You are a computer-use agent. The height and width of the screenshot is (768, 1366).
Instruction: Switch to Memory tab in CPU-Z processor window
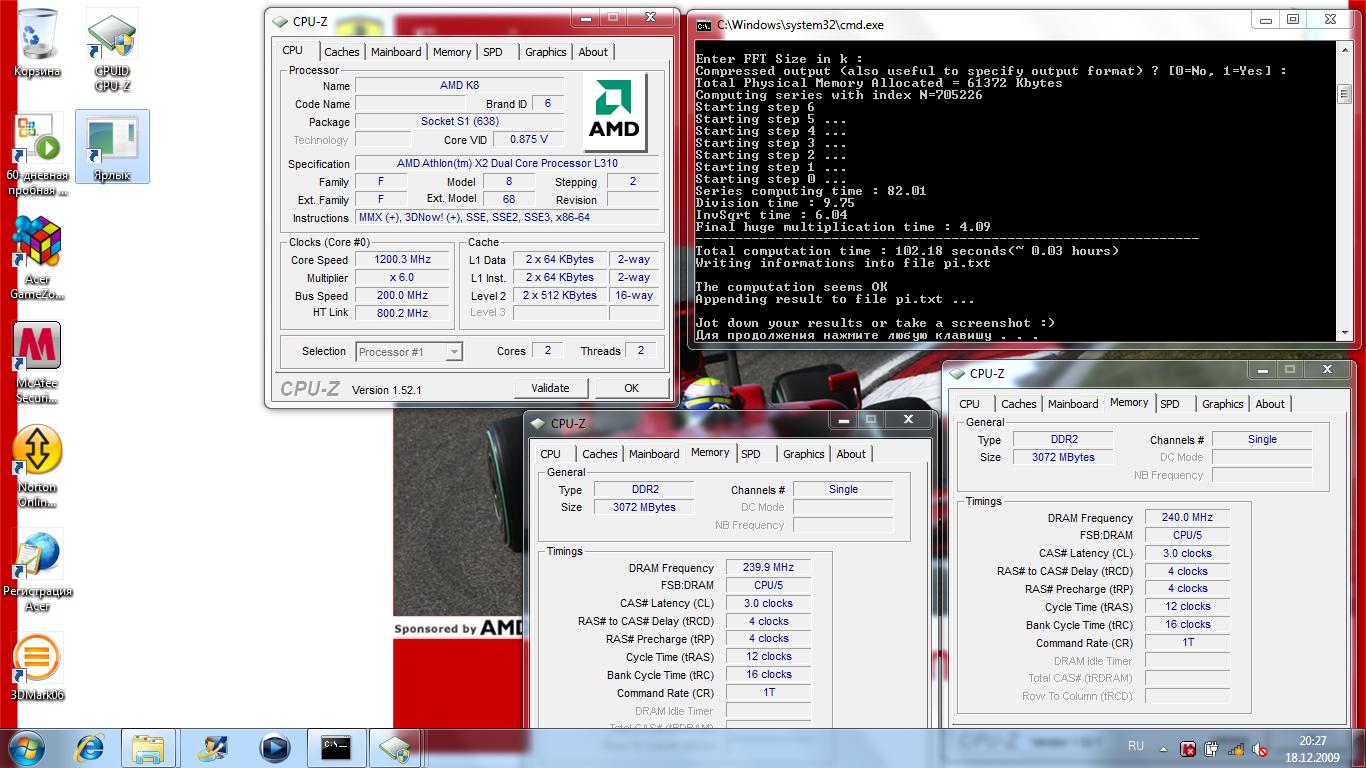[452, 52]
